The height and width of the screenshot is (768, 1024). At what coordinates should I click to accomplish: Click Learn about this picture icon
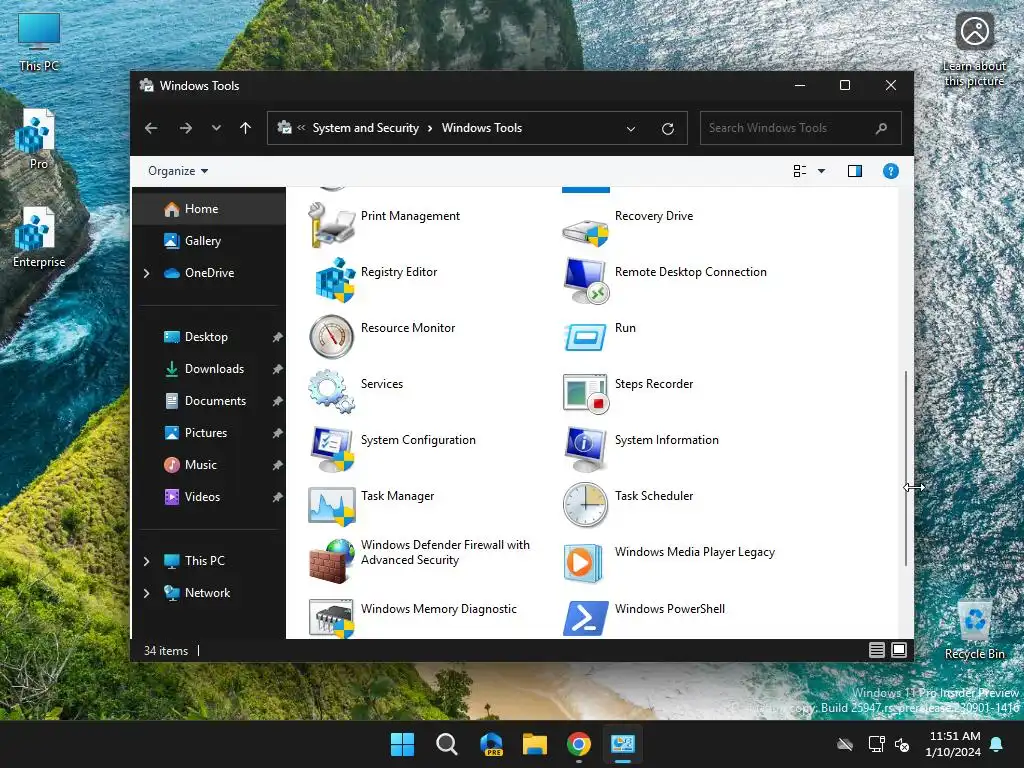pos(974,50)
